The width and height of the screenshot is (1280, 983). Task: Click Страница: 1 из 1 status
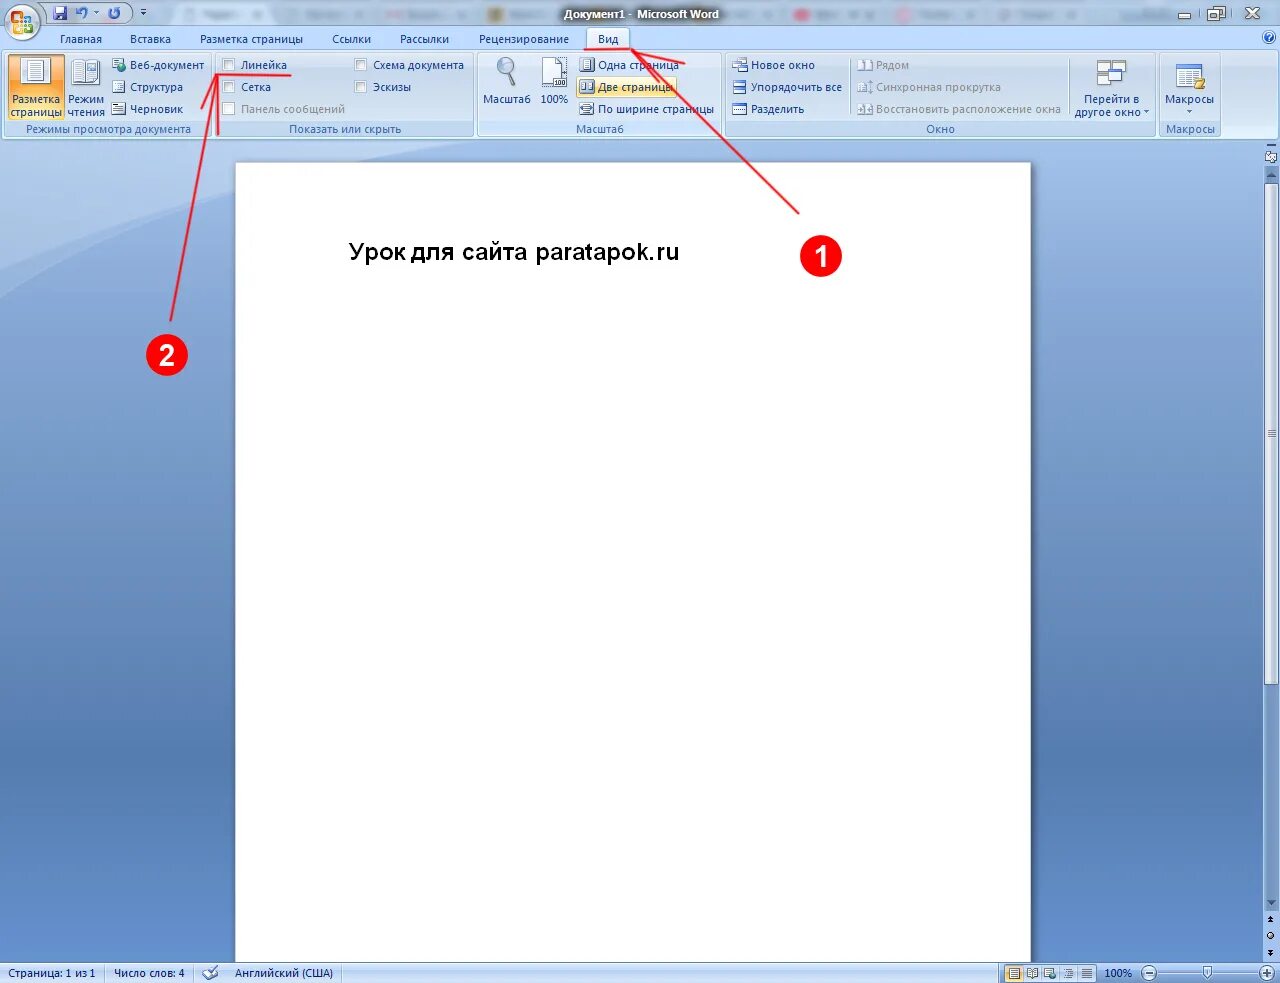pyautogui.click(x=52, y=973)
